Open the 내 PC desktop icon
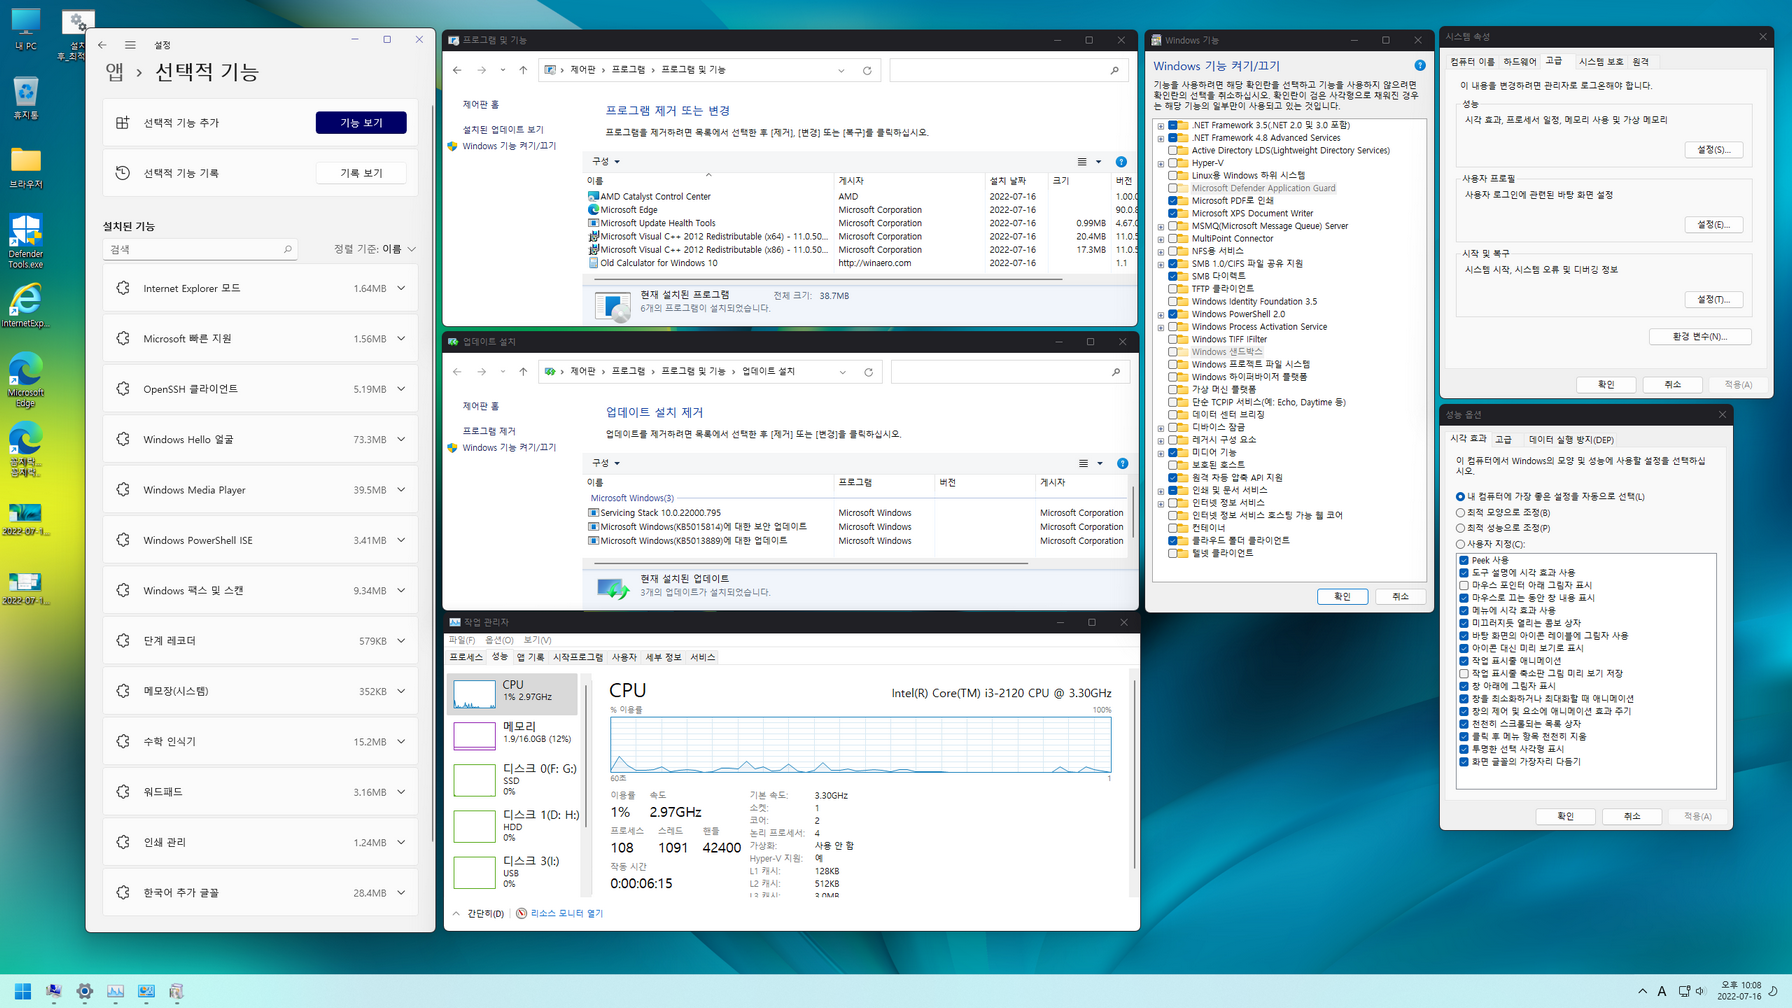The height and width of the screenshot is (1008, 1792). click(x=25, y=29)
